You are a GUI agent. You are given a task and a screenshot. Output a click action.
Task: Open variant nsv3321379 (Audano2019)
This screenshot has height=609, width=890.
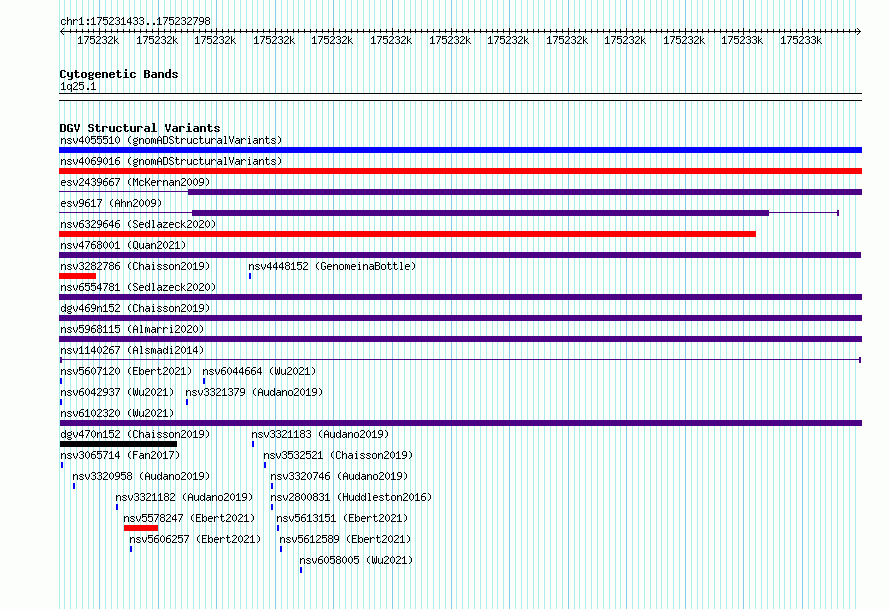[254, 392]
